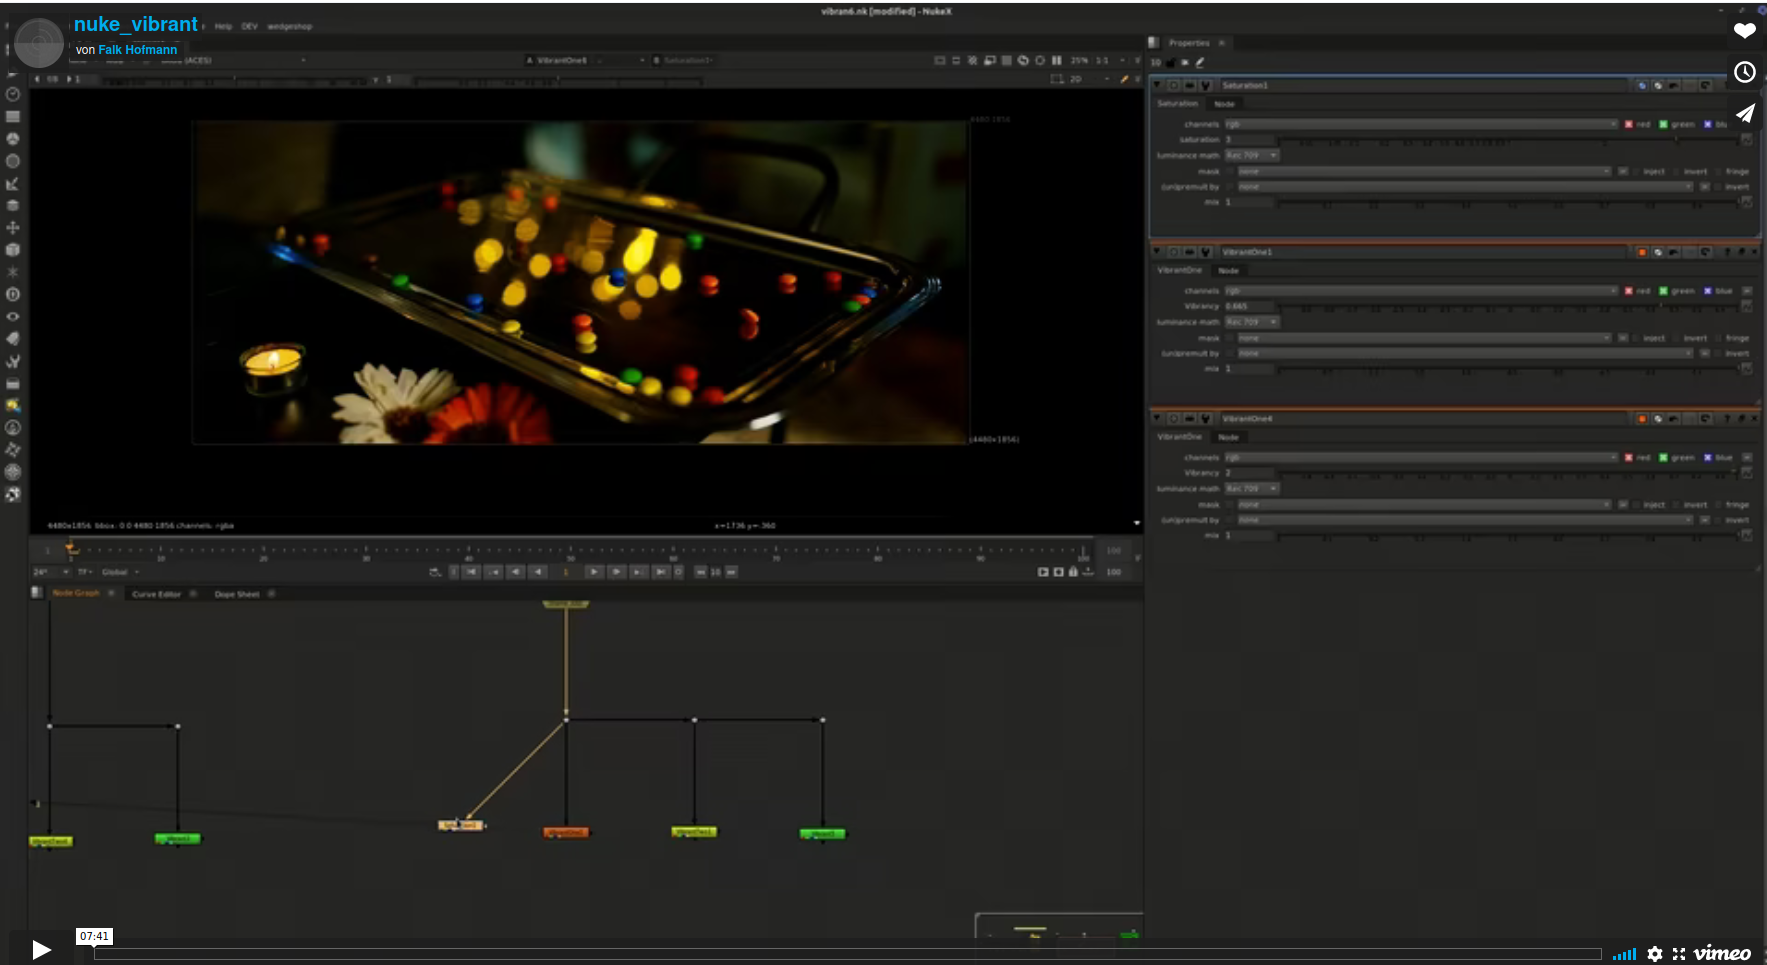Toggle the invert mask checkbox in VibrantOne1
This screenshot has width=1767, height=965.
(1677, 338)
